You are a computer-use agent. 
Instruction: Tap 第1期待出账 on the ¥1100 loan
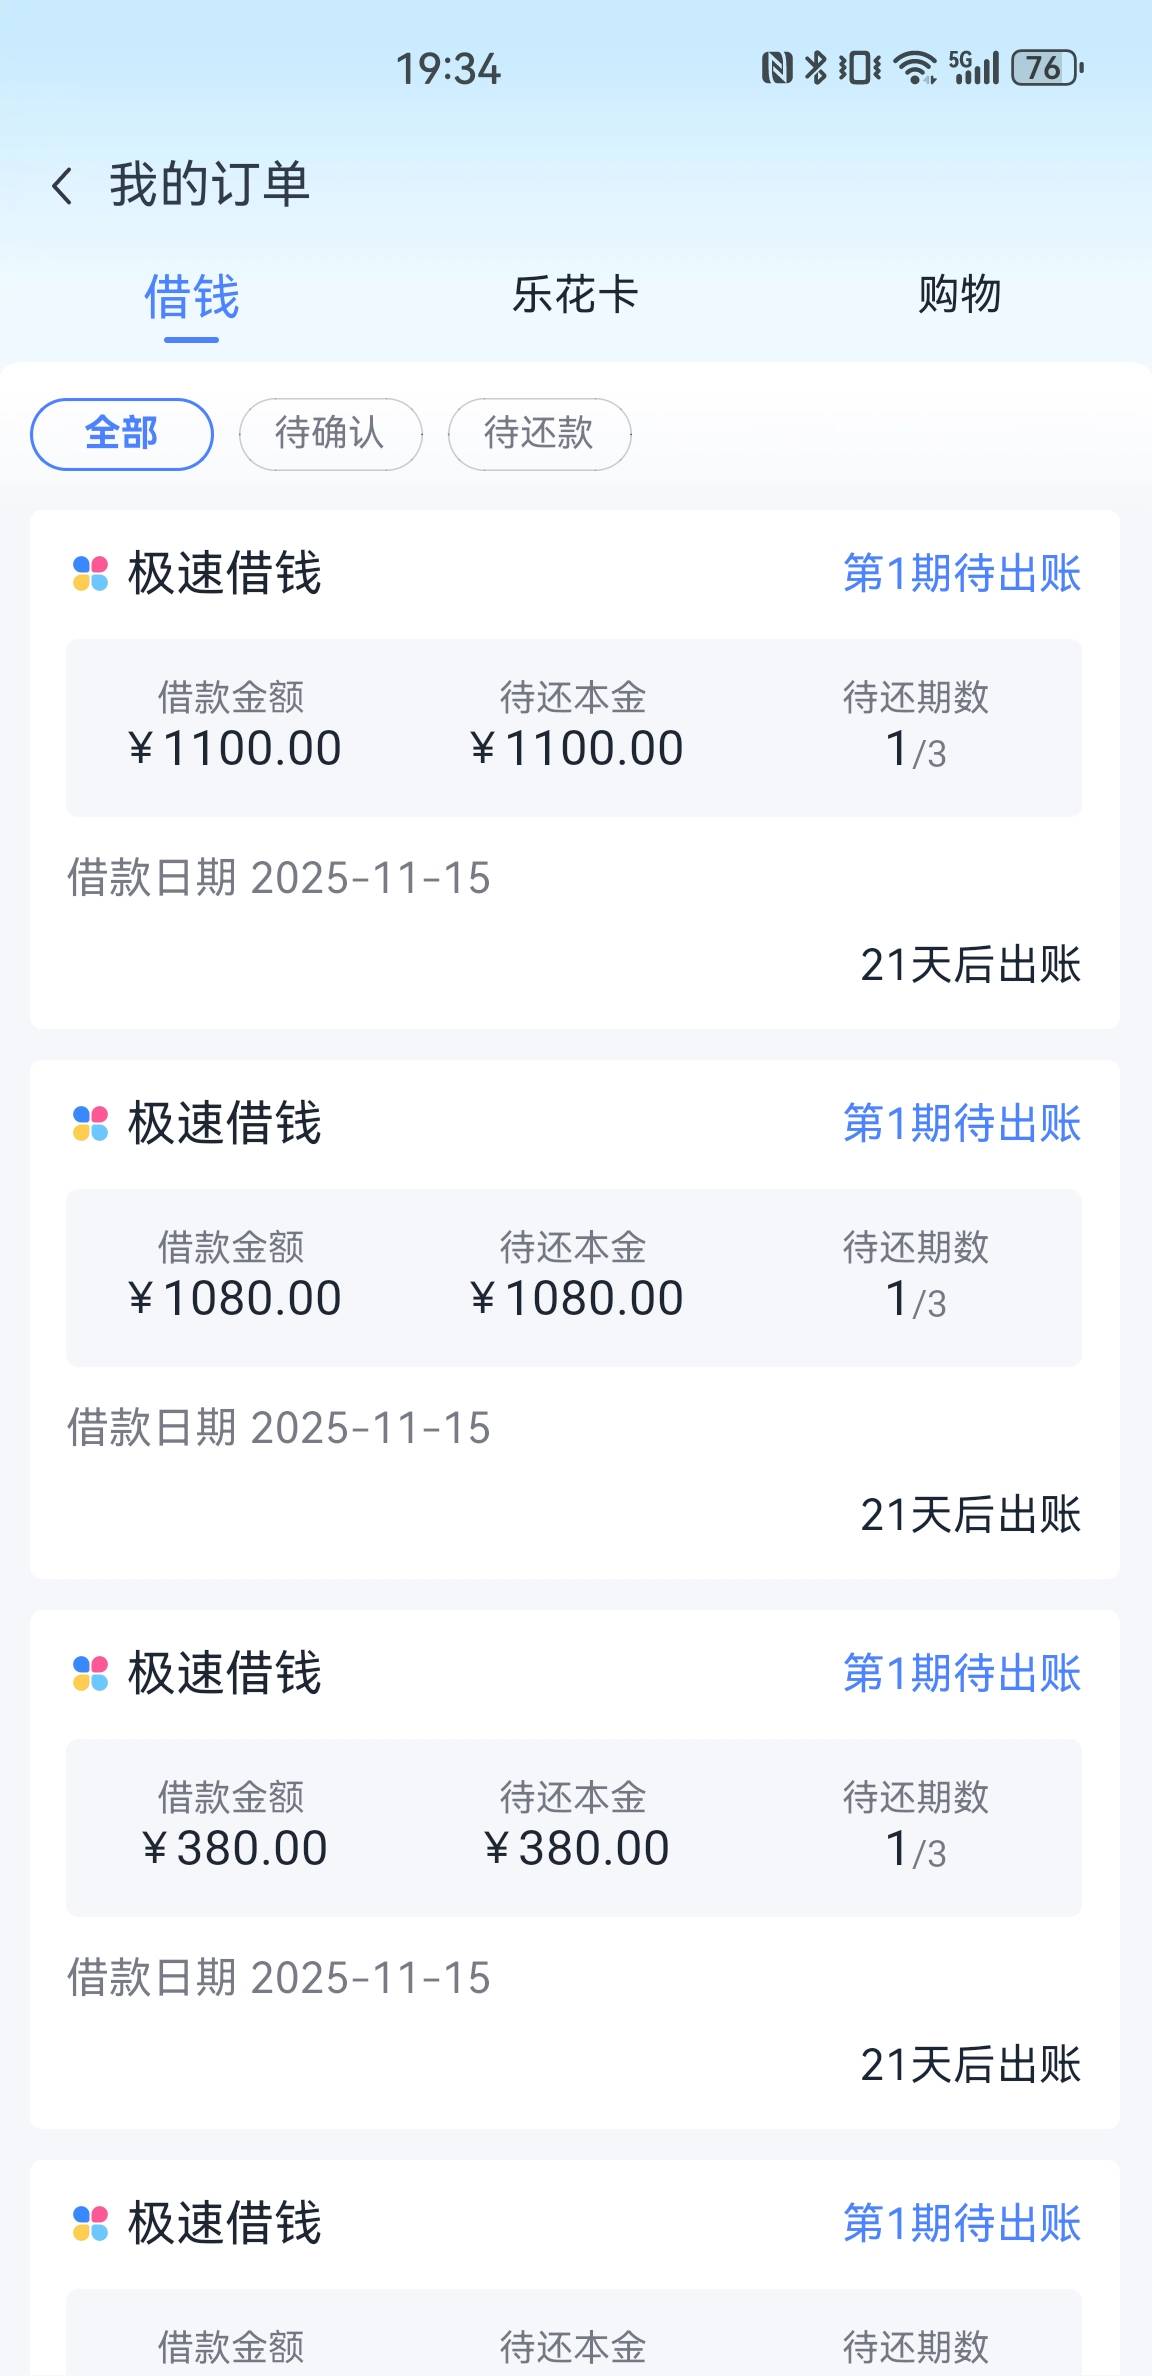[961, 574]
